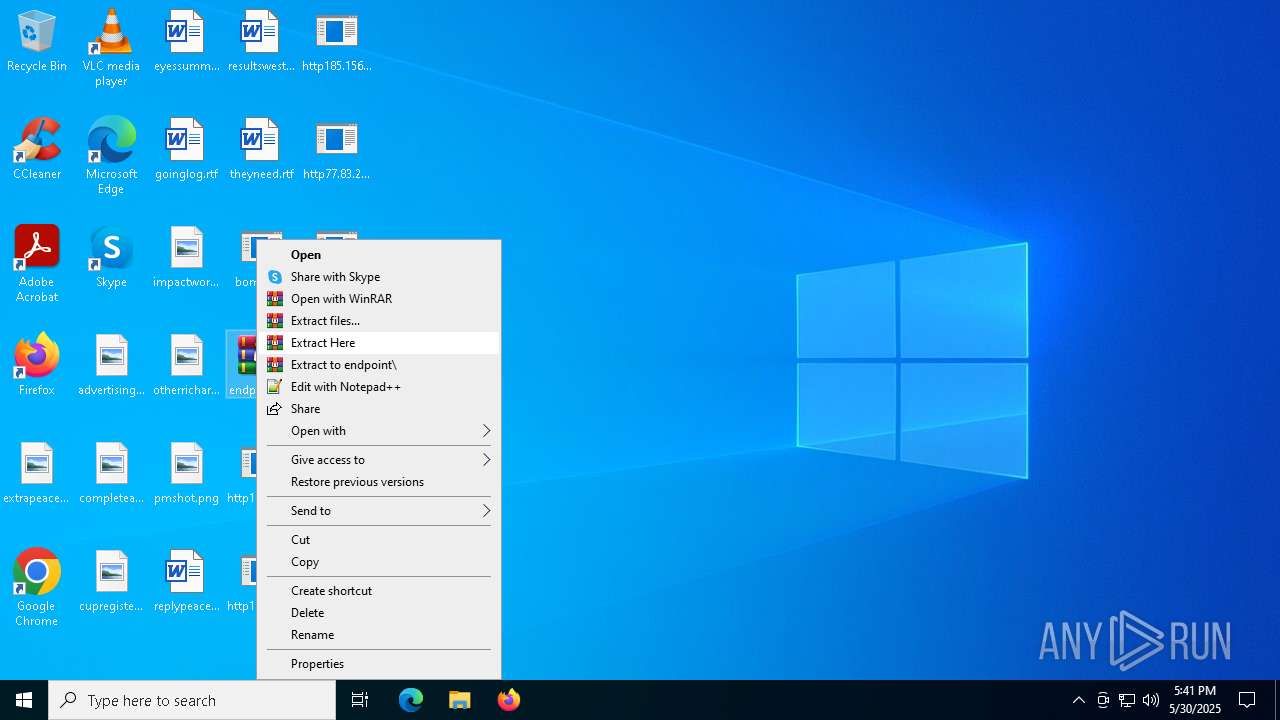Open the notification center icon
Image resolution: width=1280 pixels, height=720 pixels.
[1247, 700]
